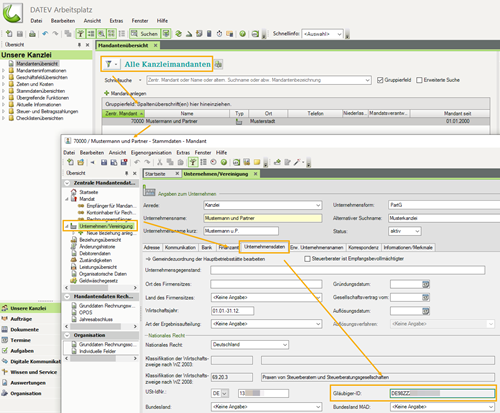Image resolution: width=500 pixels, height=413 pixels.
Task: Open the Extras menu in the Arbeitsplatz
Action: pyautogui.click(x=116, y=21)
